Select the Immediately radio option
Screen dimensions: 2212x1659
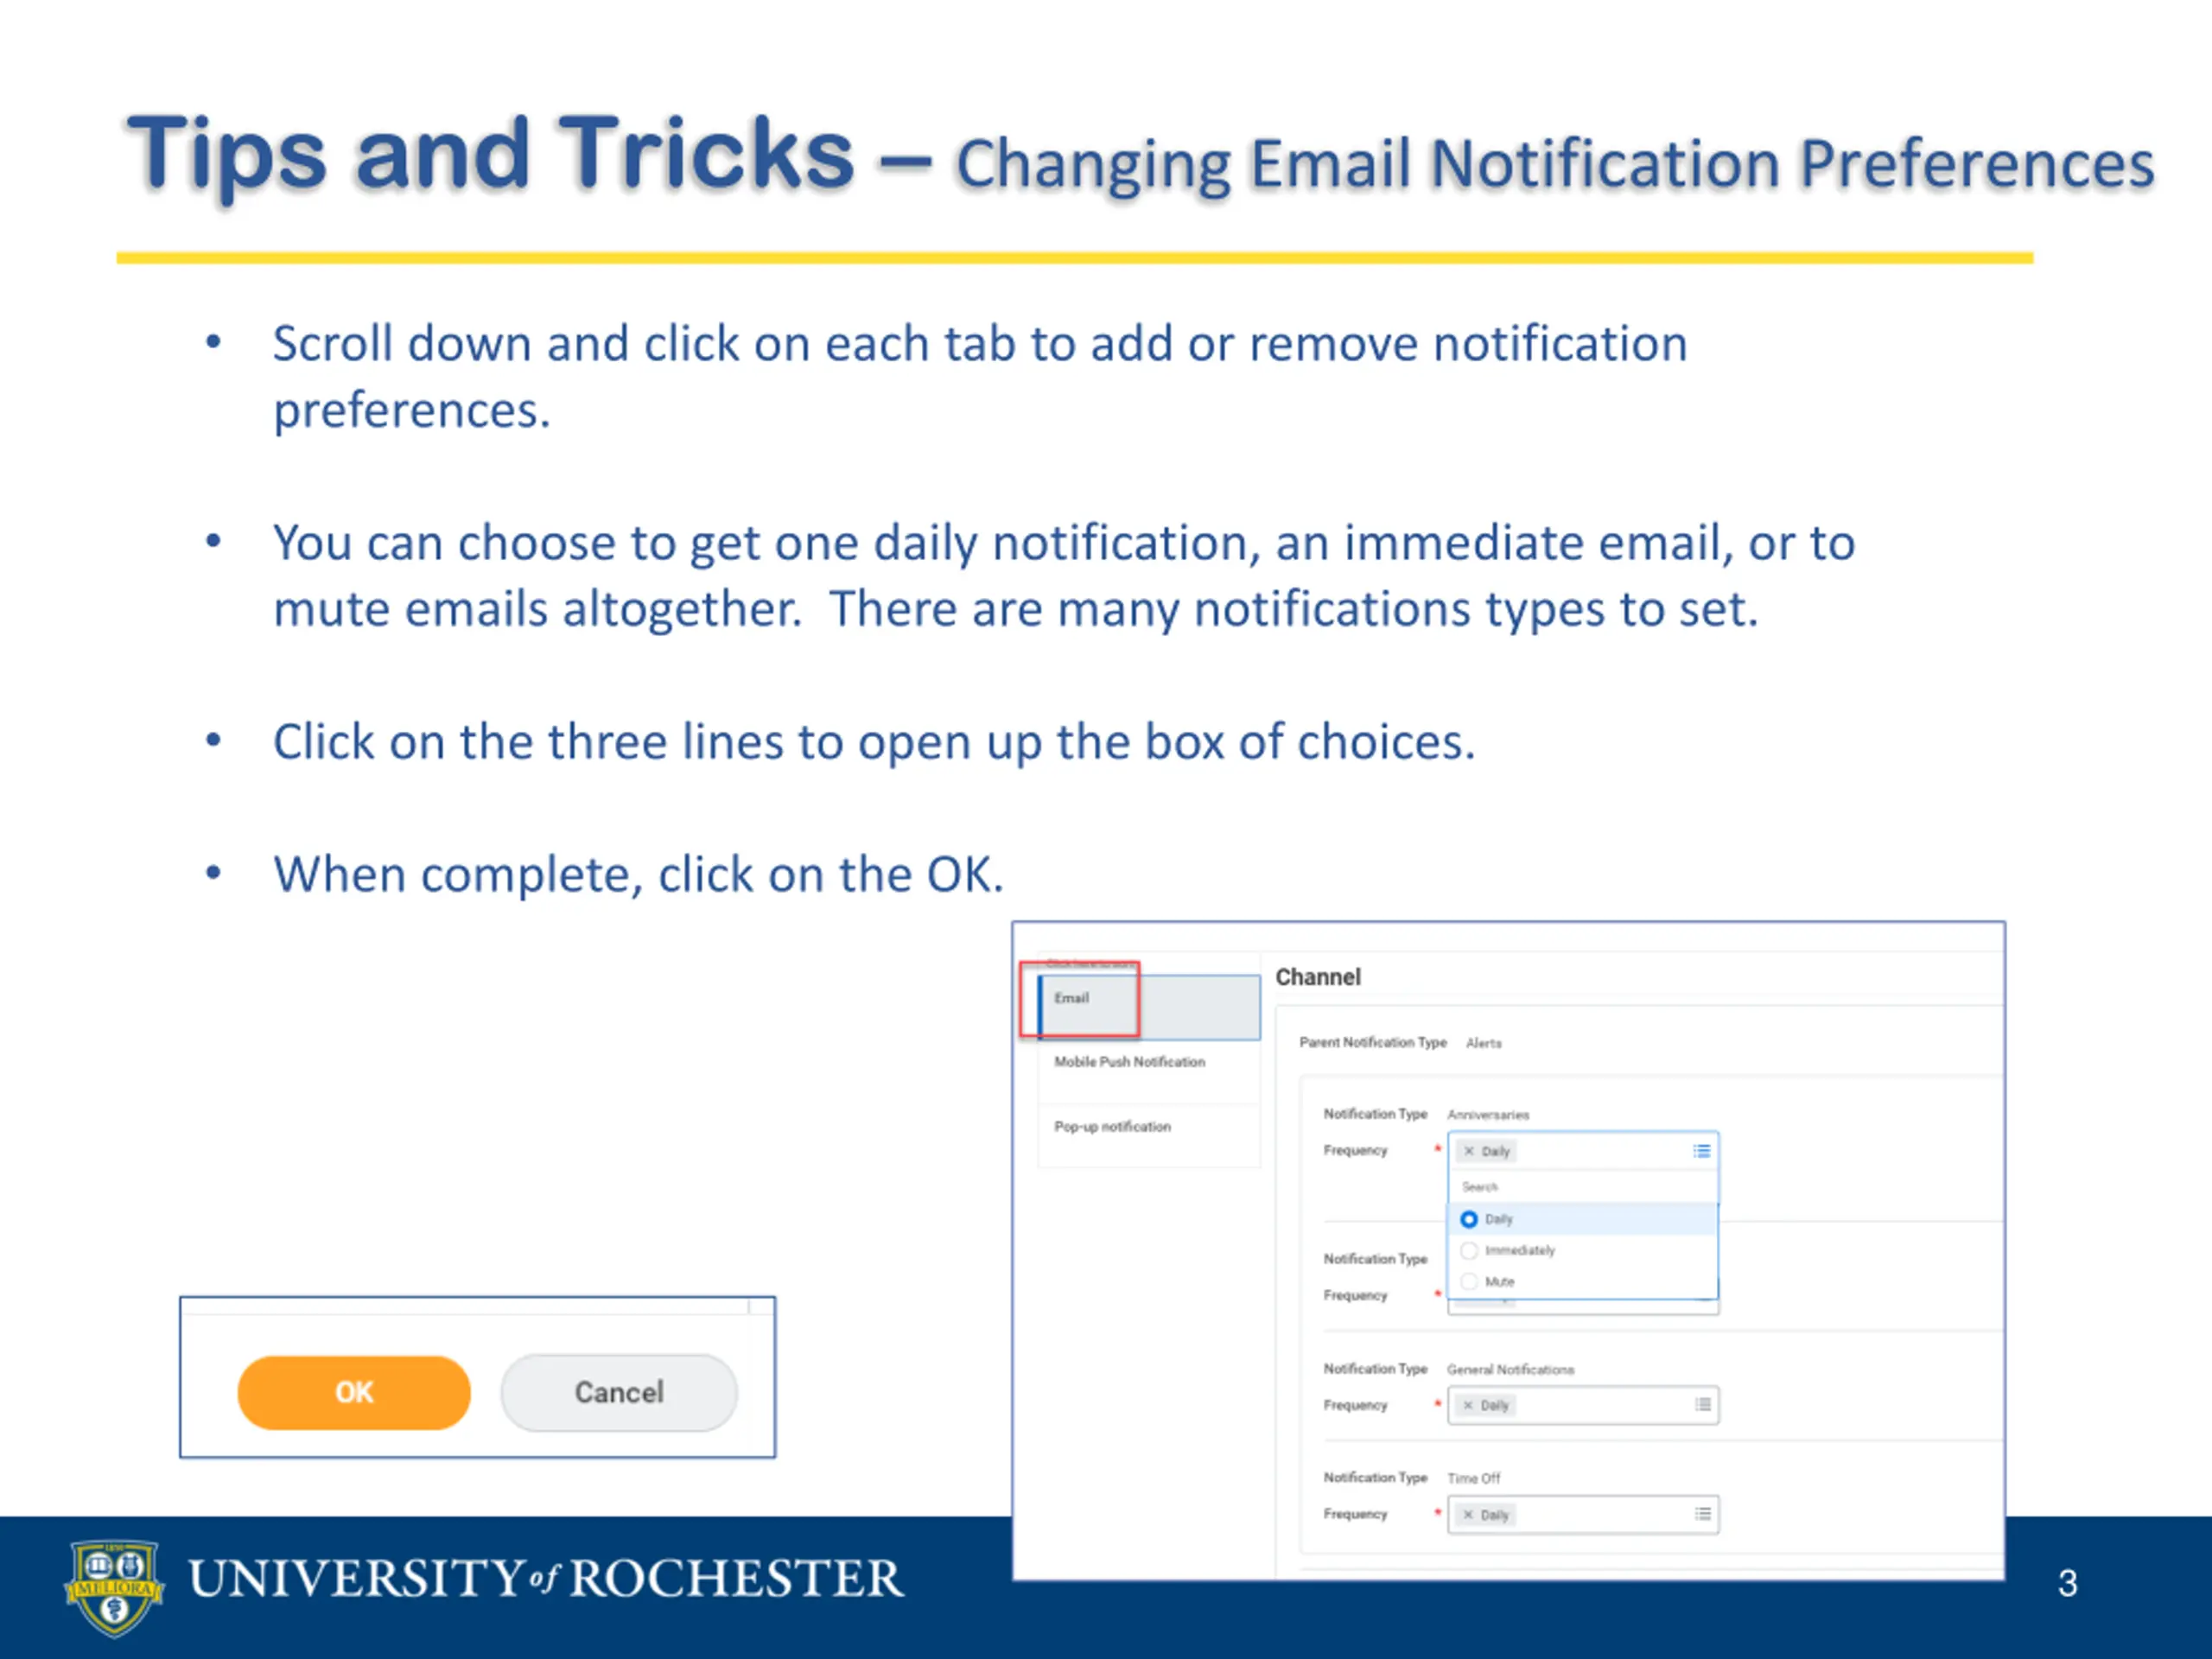point(1469,1250)
